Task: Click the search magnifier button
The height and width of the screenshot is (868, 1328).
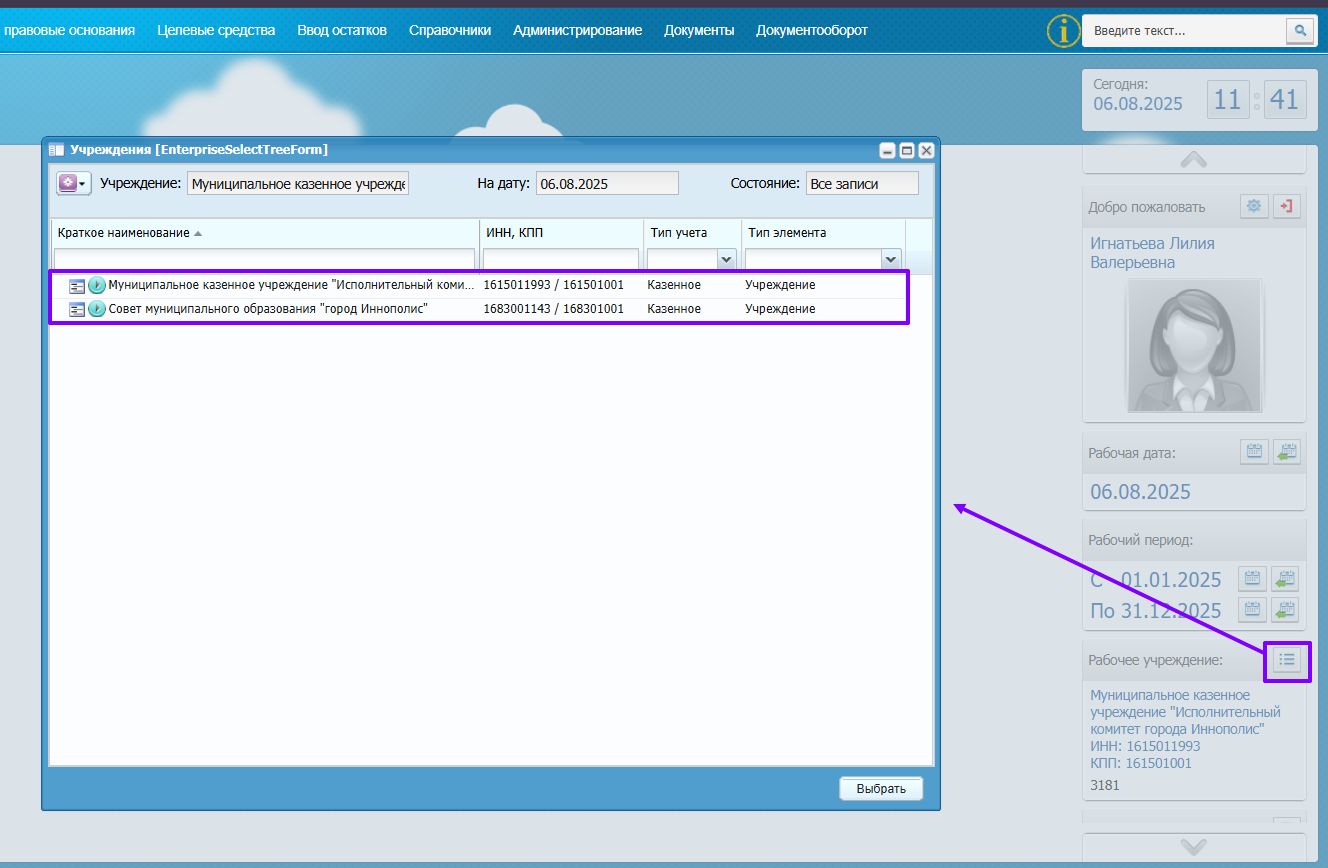Action: (1300, 31)
